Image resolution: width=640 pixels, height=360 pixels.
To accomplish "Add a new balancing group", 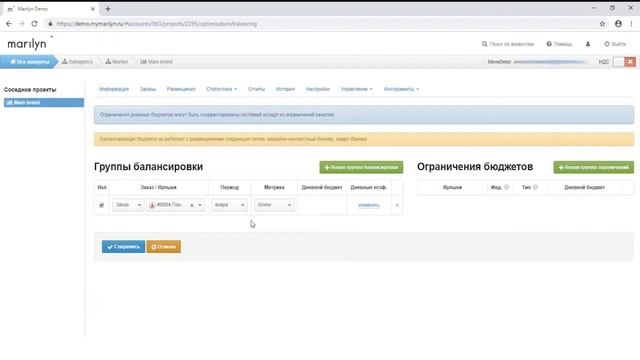I will (x=361, y=167).
